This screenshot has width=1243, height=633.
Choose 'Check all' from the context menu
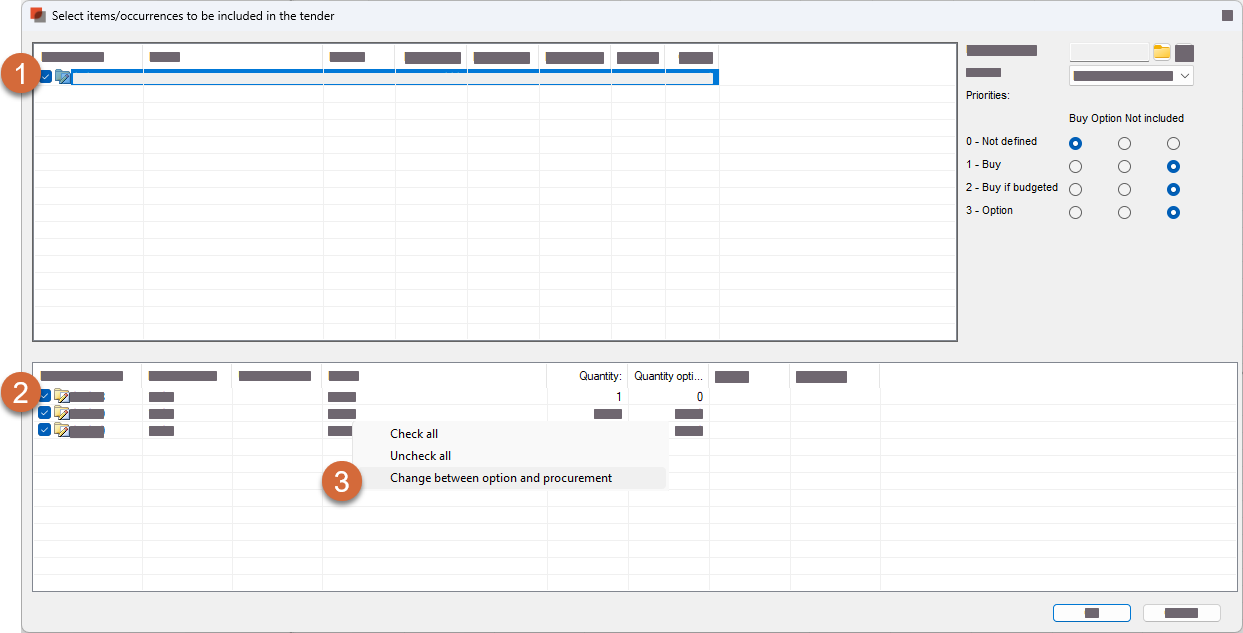pyautogui.click(x=414, y=434)
